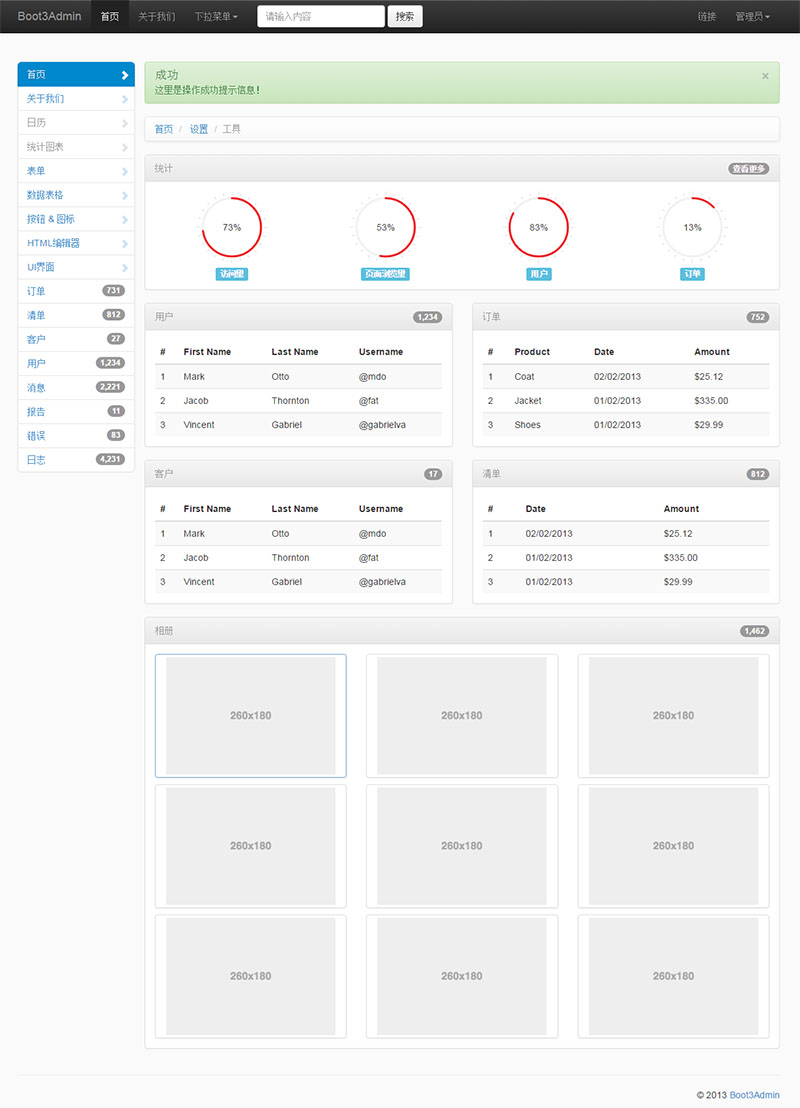Select 关于我们 from the top navbar

[x=159, y=16]
